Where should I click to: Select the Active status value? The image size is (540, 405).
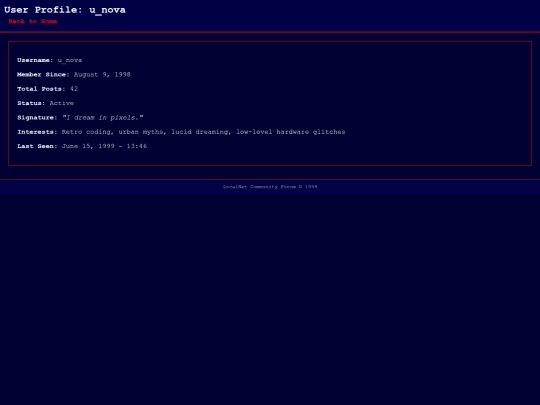(x=62, y=103)
